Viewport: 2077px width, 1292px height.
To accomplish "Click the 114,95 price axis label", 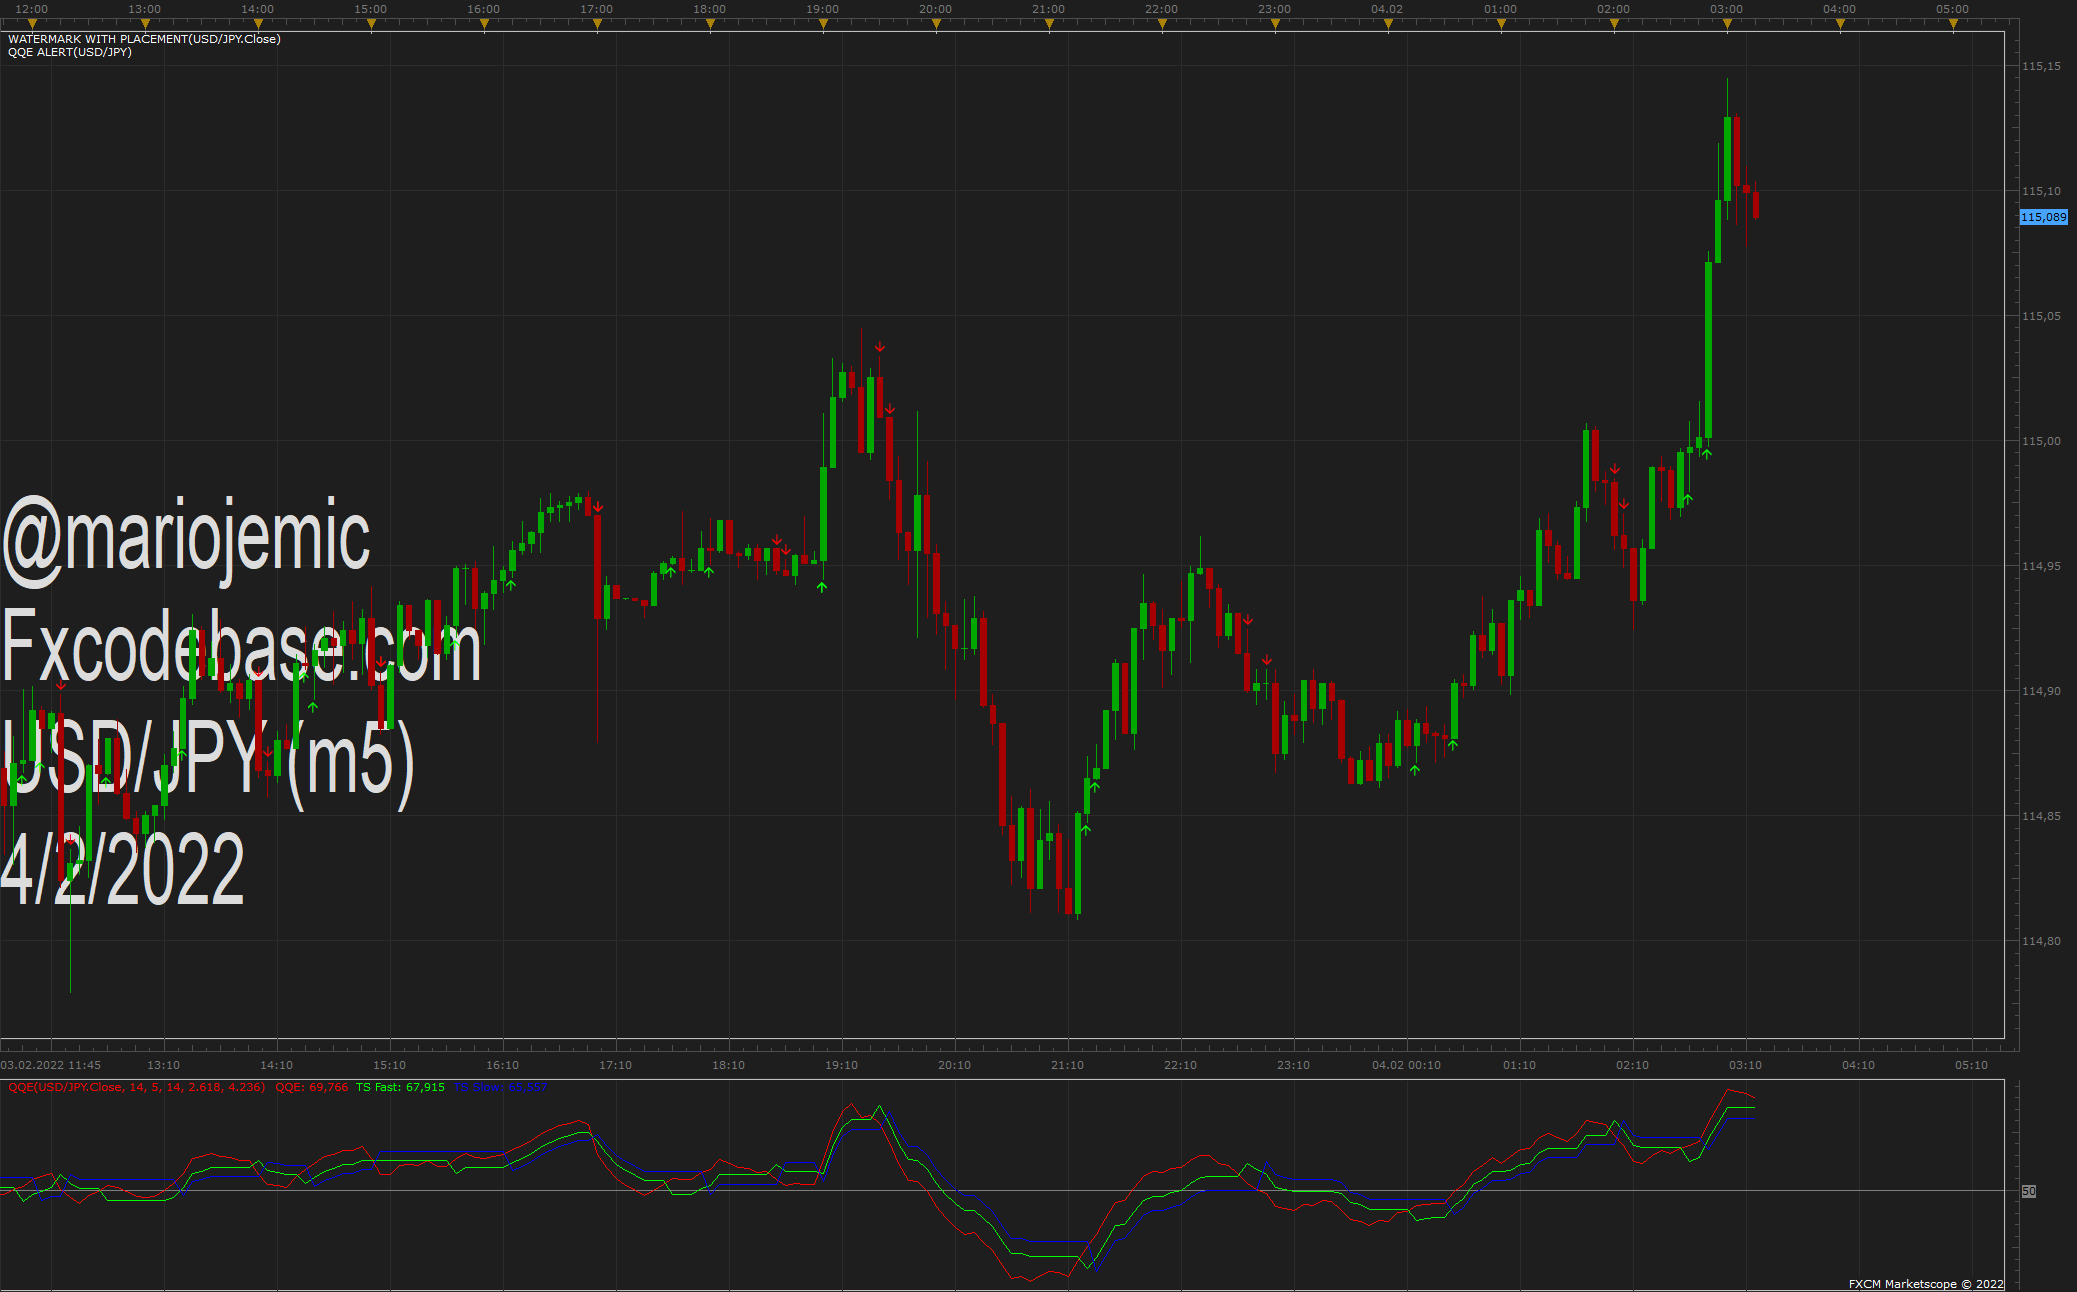I will pyautogui.click(x=2041, y=566).
